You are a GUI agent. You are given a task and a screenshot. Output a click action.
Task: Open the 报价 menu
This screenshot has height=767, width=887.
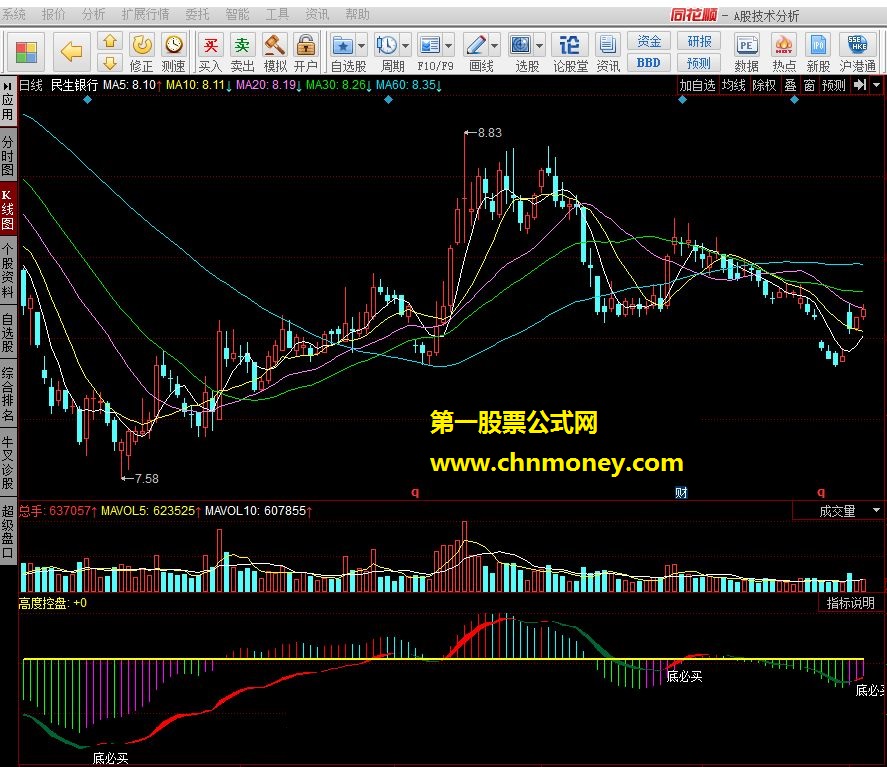point(54,14)
